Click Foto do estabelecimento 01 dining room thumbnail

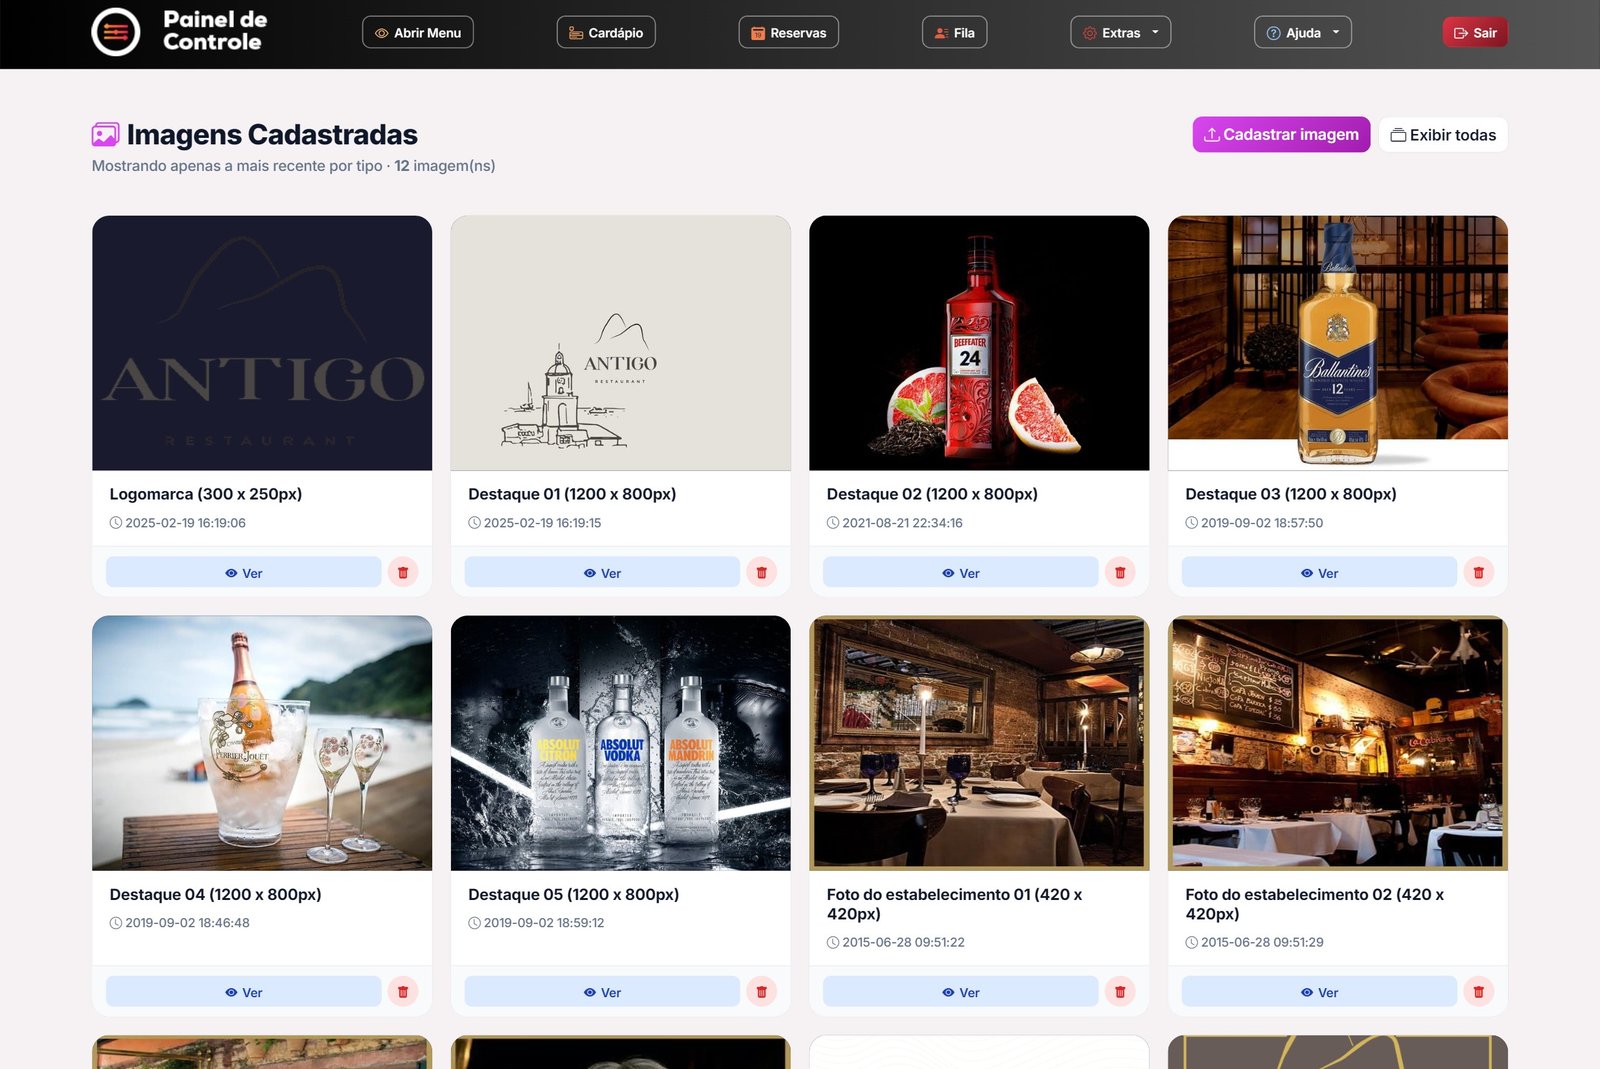point(979,743)
